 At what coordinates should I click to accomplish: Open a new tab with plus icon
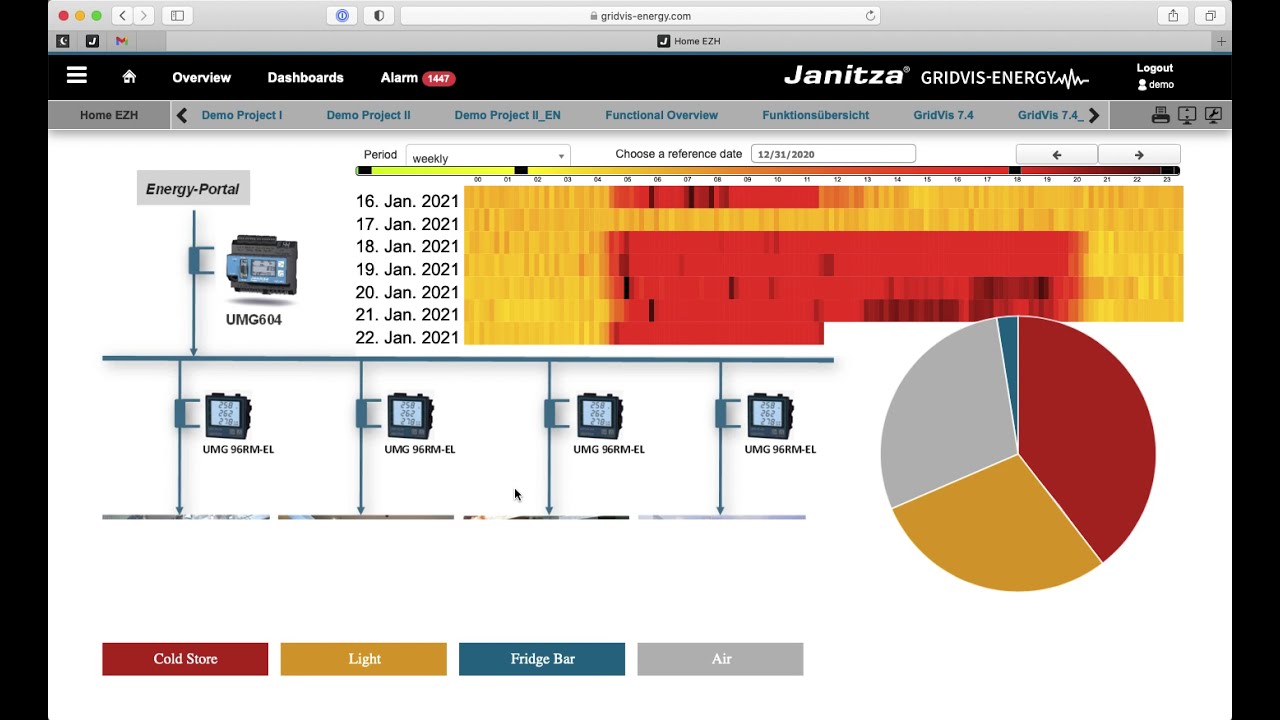coord(1221,41)
